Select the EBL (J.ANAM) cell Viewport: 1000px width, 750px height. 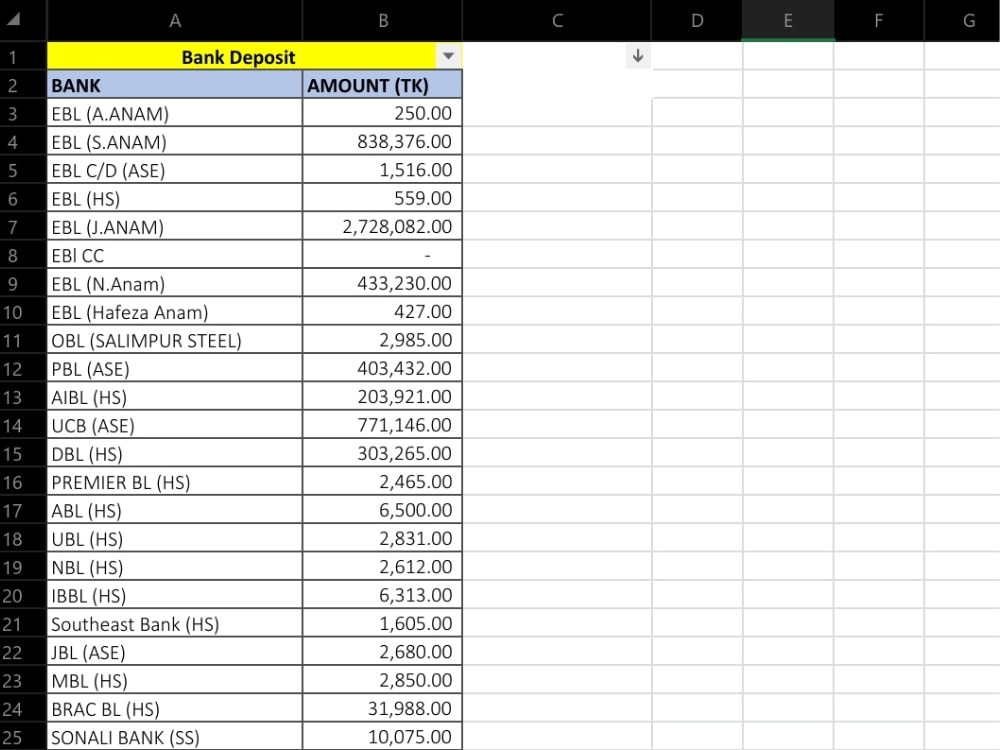[x=175, y=226]
